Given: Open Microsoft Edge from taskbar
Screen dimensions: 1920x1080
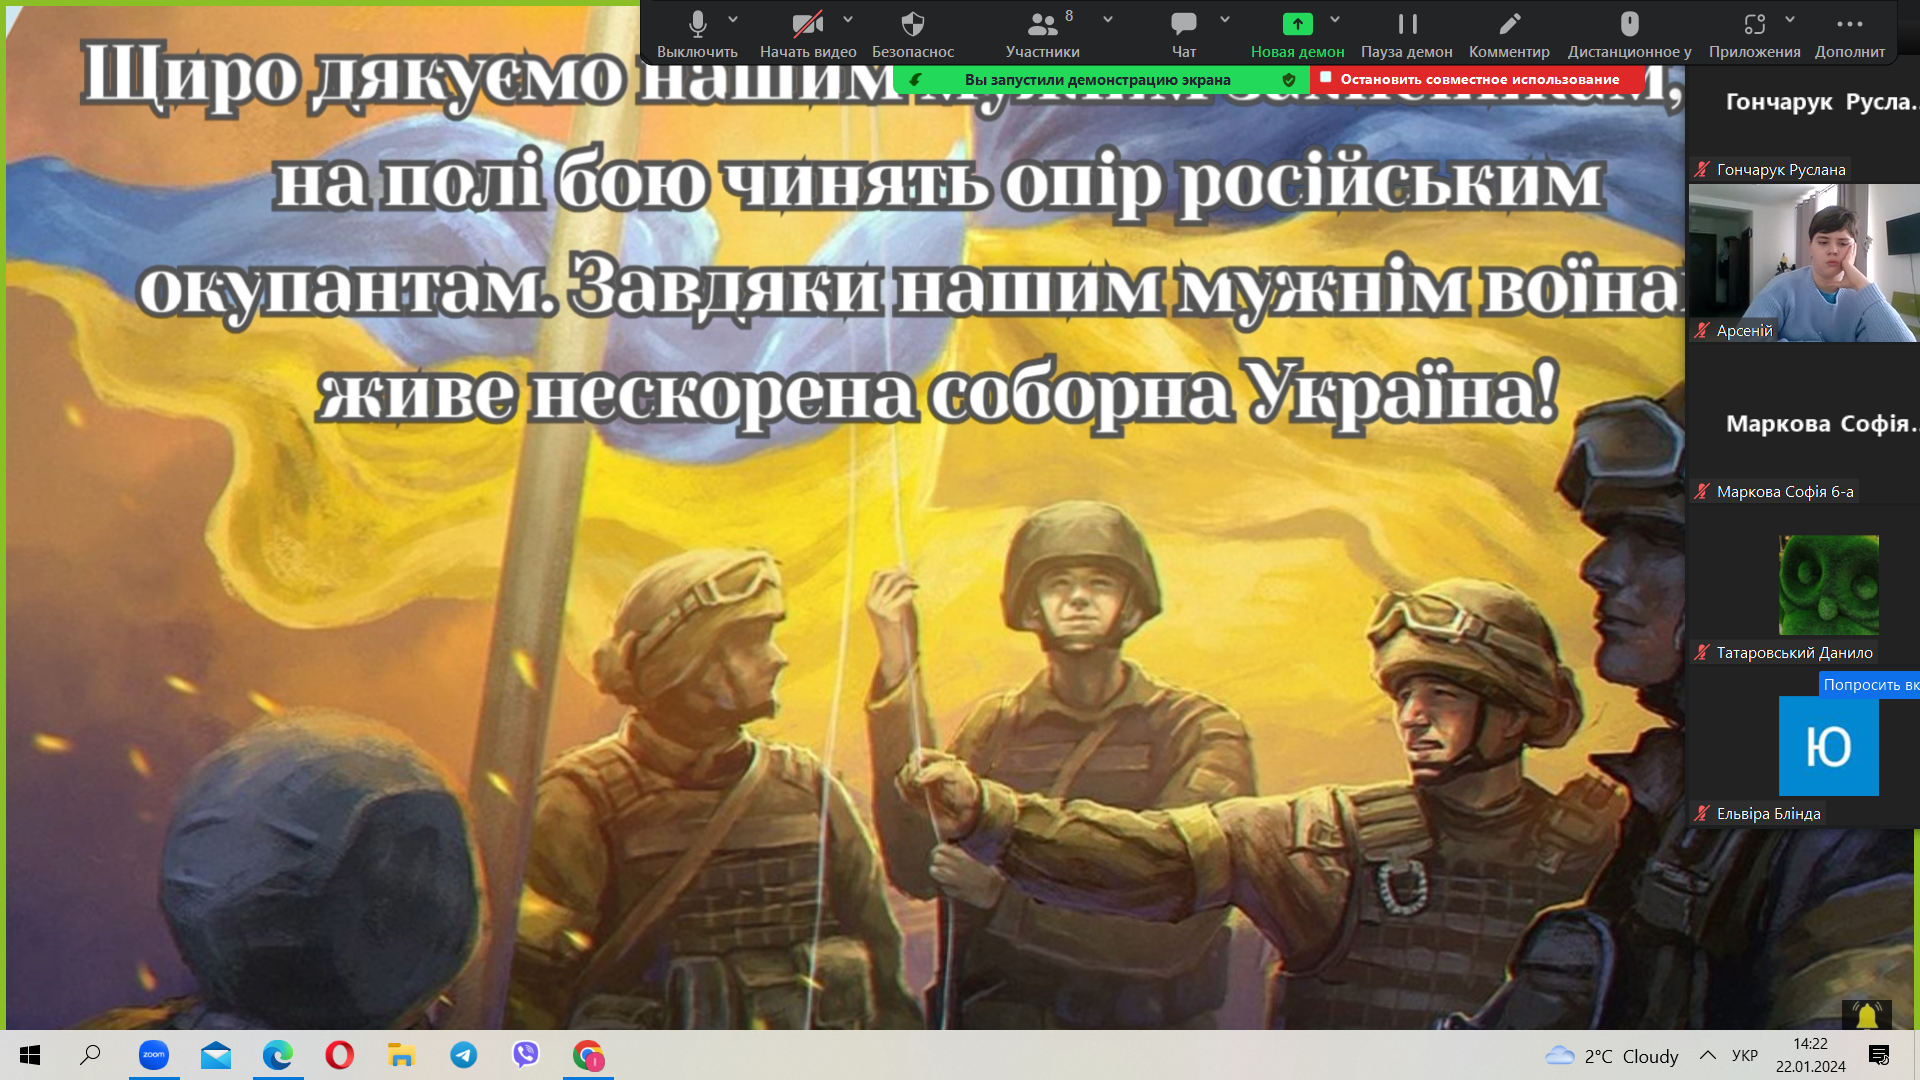Looking at the screenshot, I should pos(277,1055).
